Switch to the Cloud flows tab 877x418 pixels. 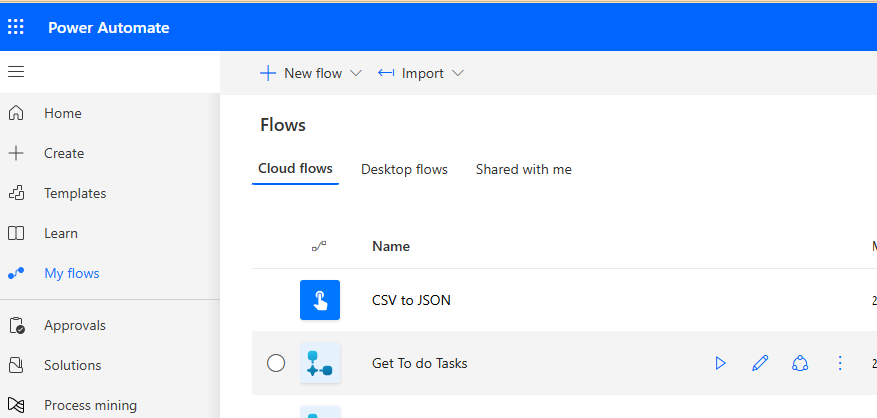295,168
